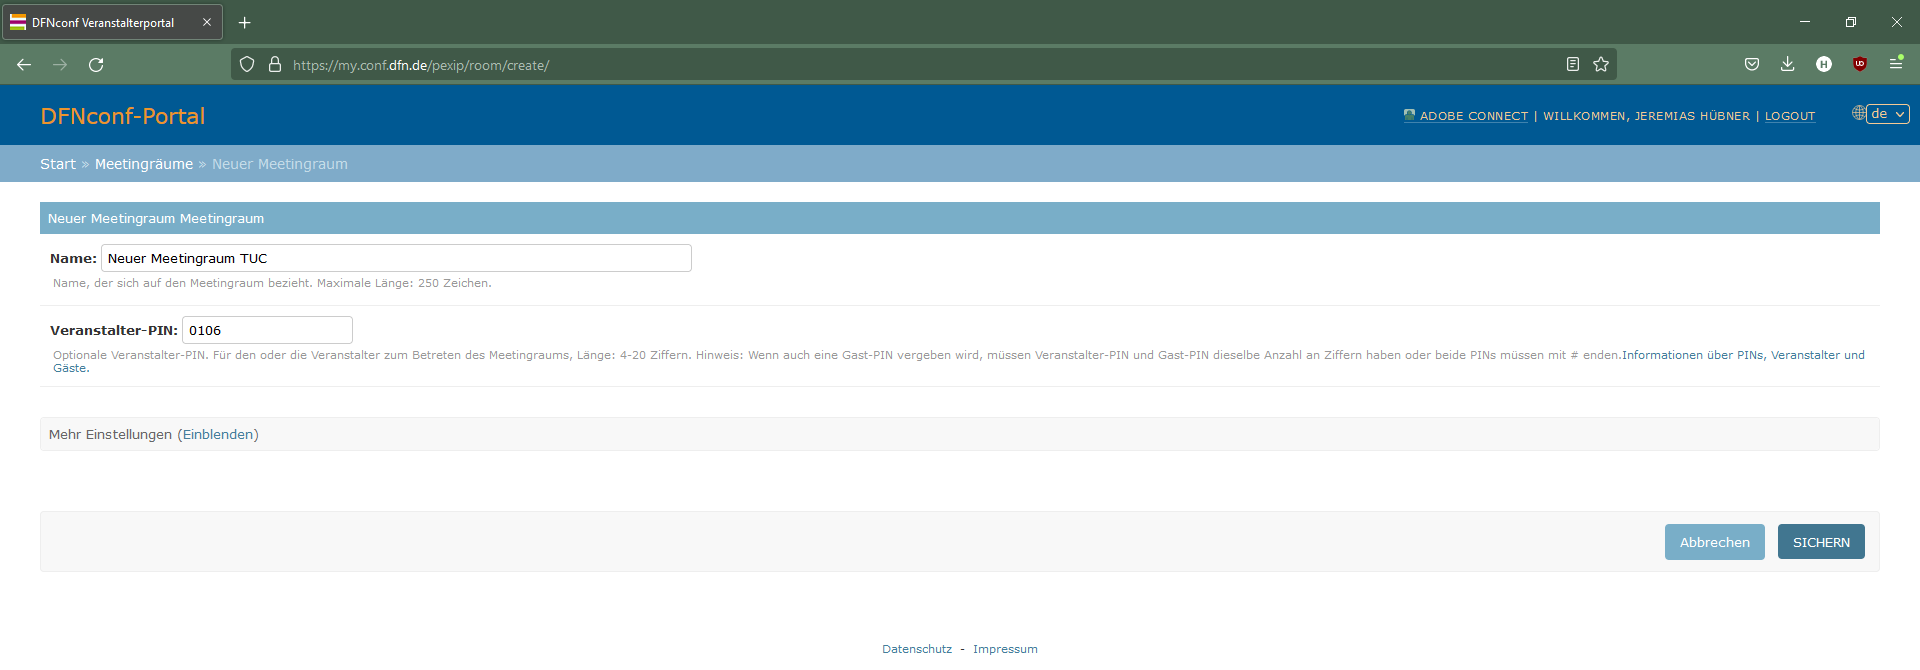The height and width of the screenshot is (670, 1920).
Task: Click the SICHERN button
Action: point(1820,542)
